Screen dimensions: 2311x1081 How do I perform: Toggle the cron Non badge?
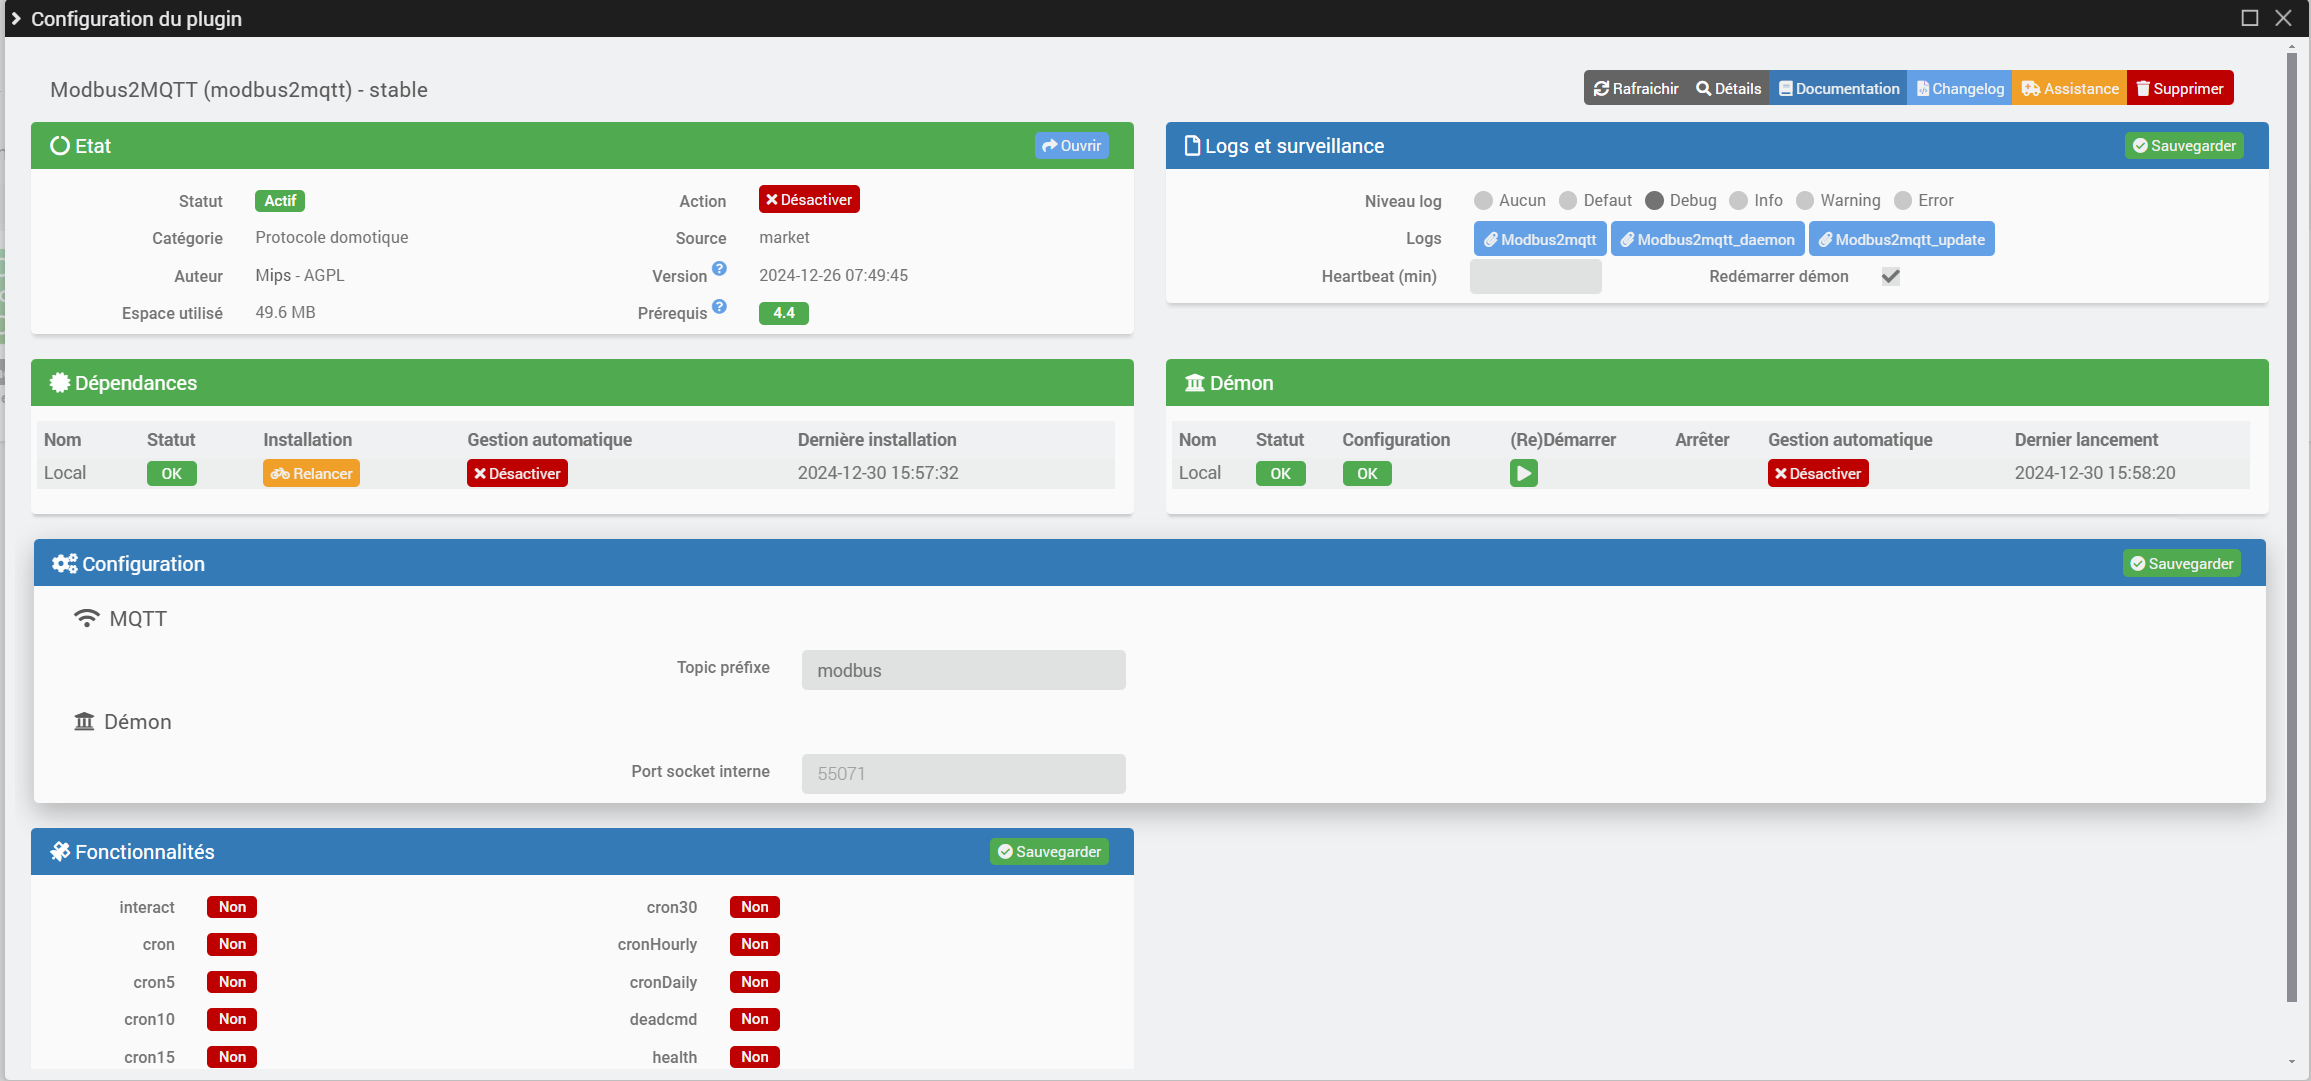click(x=232, y=944)
